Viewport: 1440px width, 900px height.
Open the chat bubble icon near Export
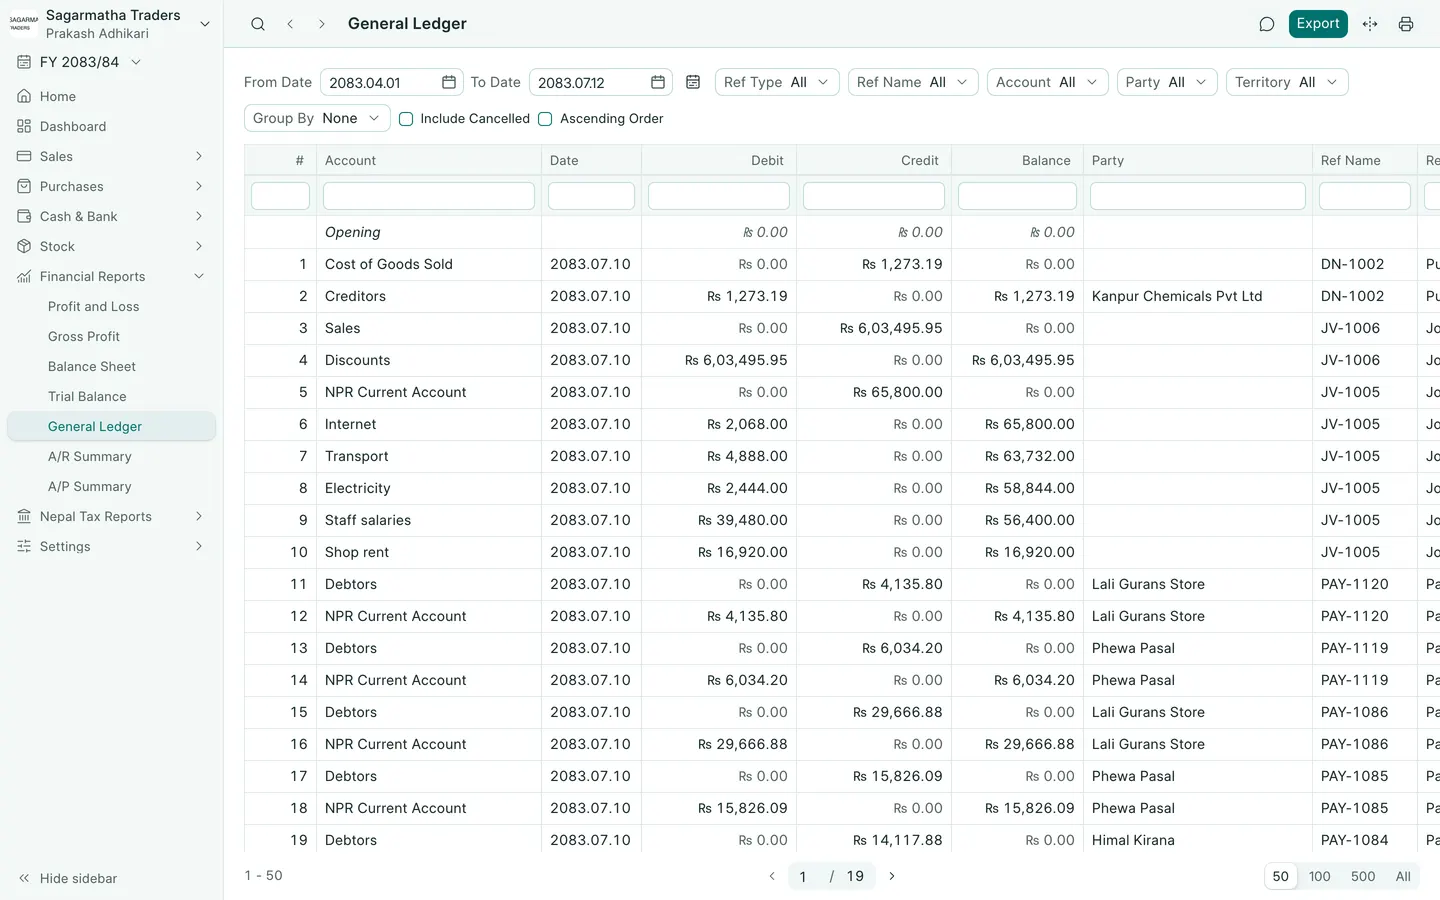pos(1267,24)
